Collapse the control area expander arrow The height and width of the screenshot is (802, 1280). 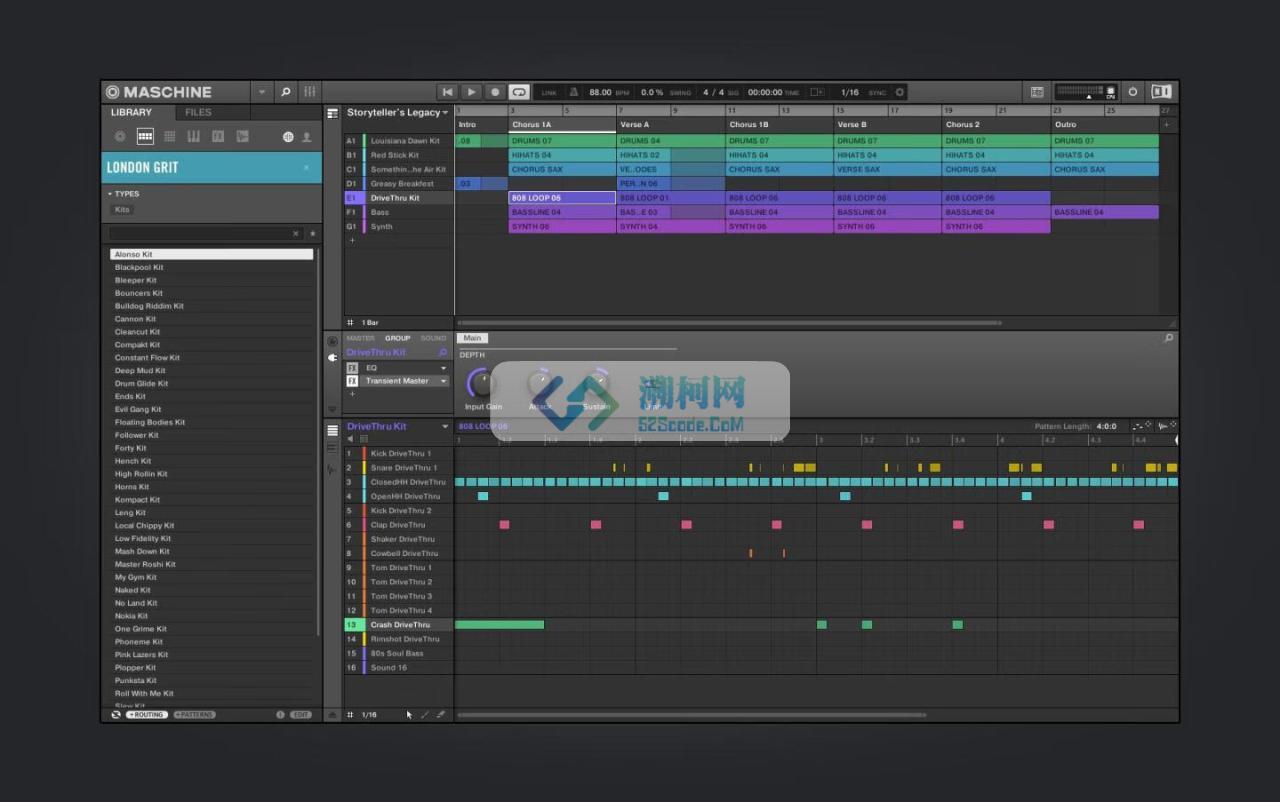(333, 409)
